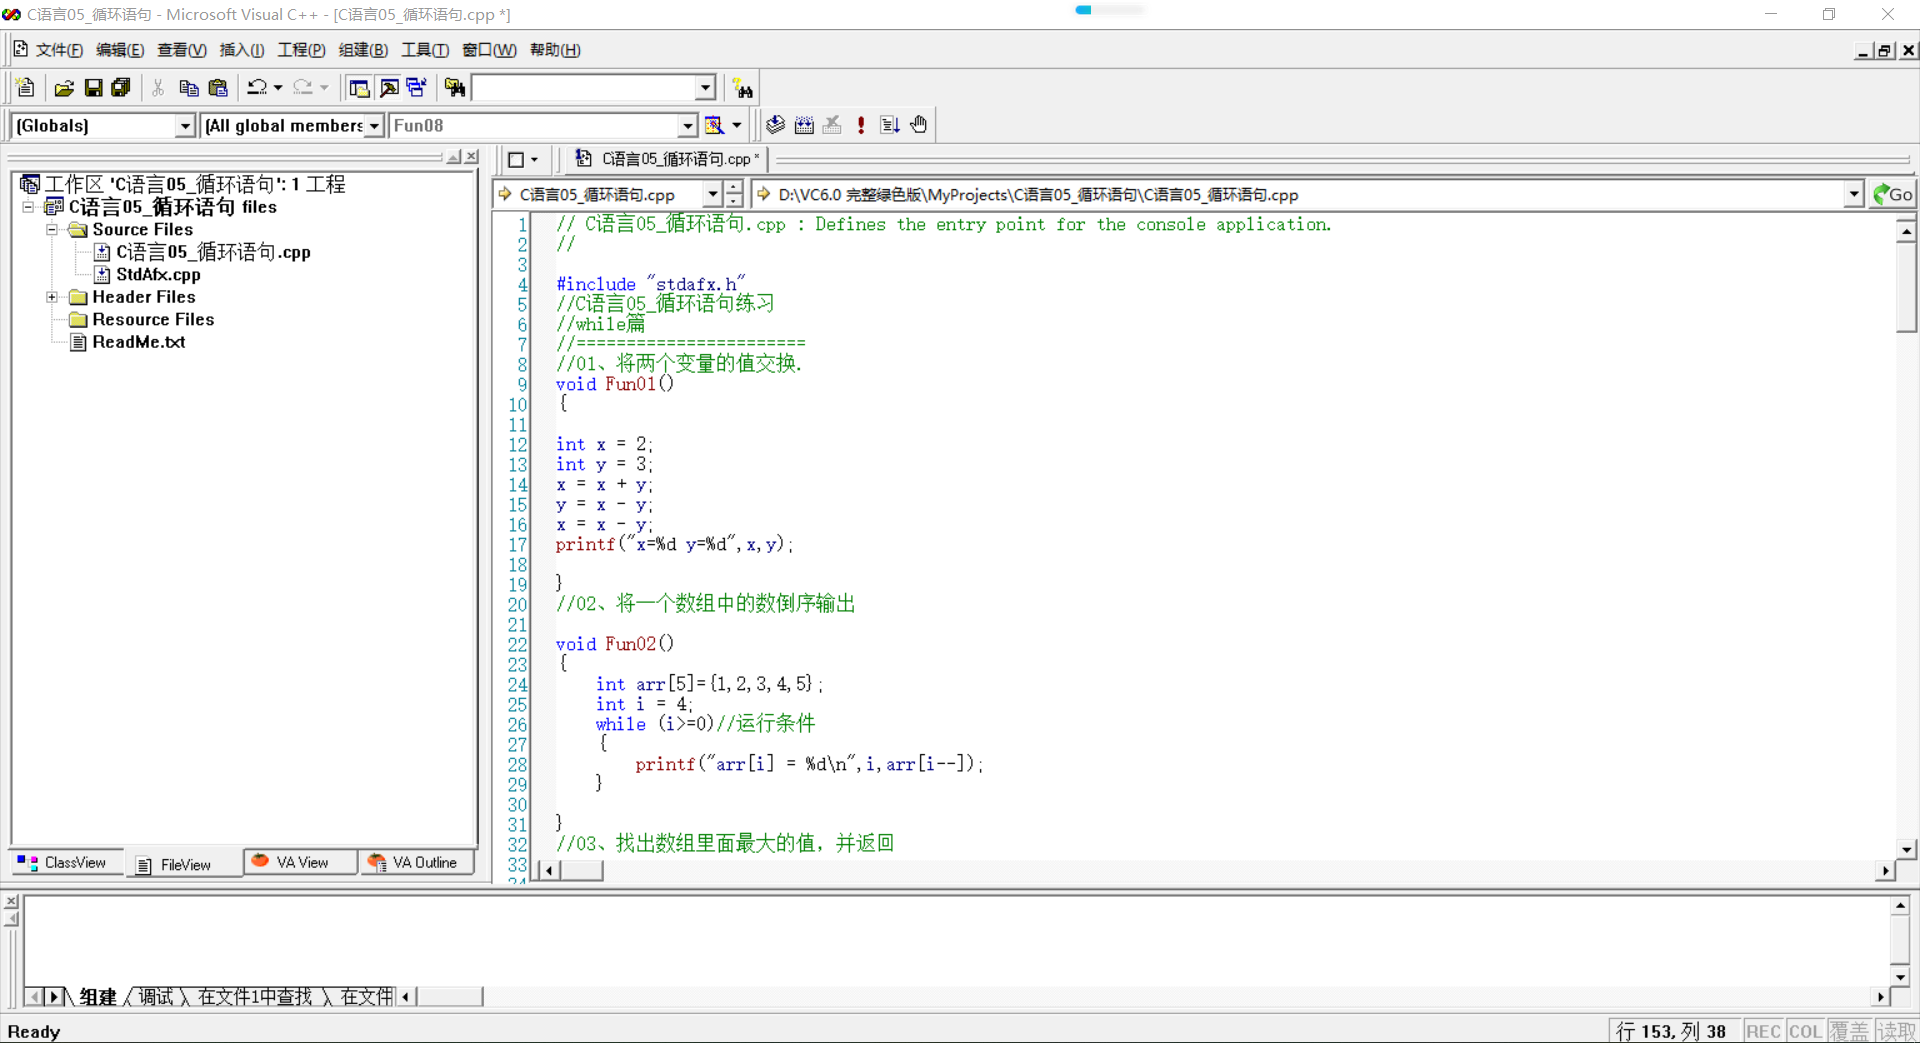Open the VA file name combo dropdown

point(712,194)
